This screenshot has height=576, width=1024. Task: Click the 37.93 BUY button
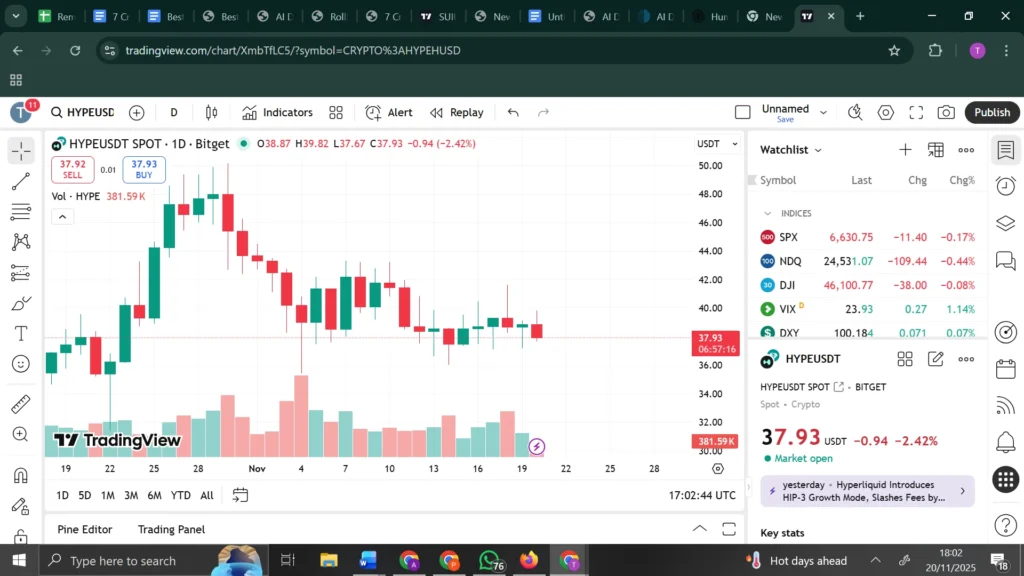[x=144, y=169]
